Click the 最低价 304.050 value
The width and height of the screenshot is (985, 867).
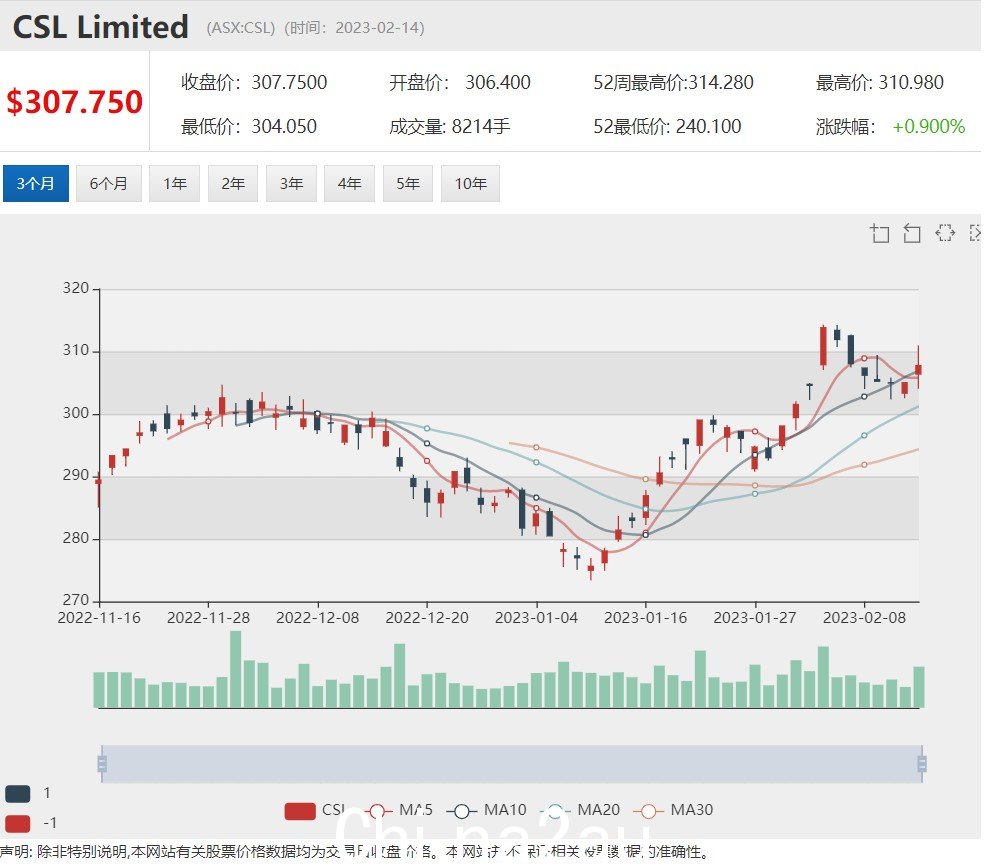(x=284, y=127)
